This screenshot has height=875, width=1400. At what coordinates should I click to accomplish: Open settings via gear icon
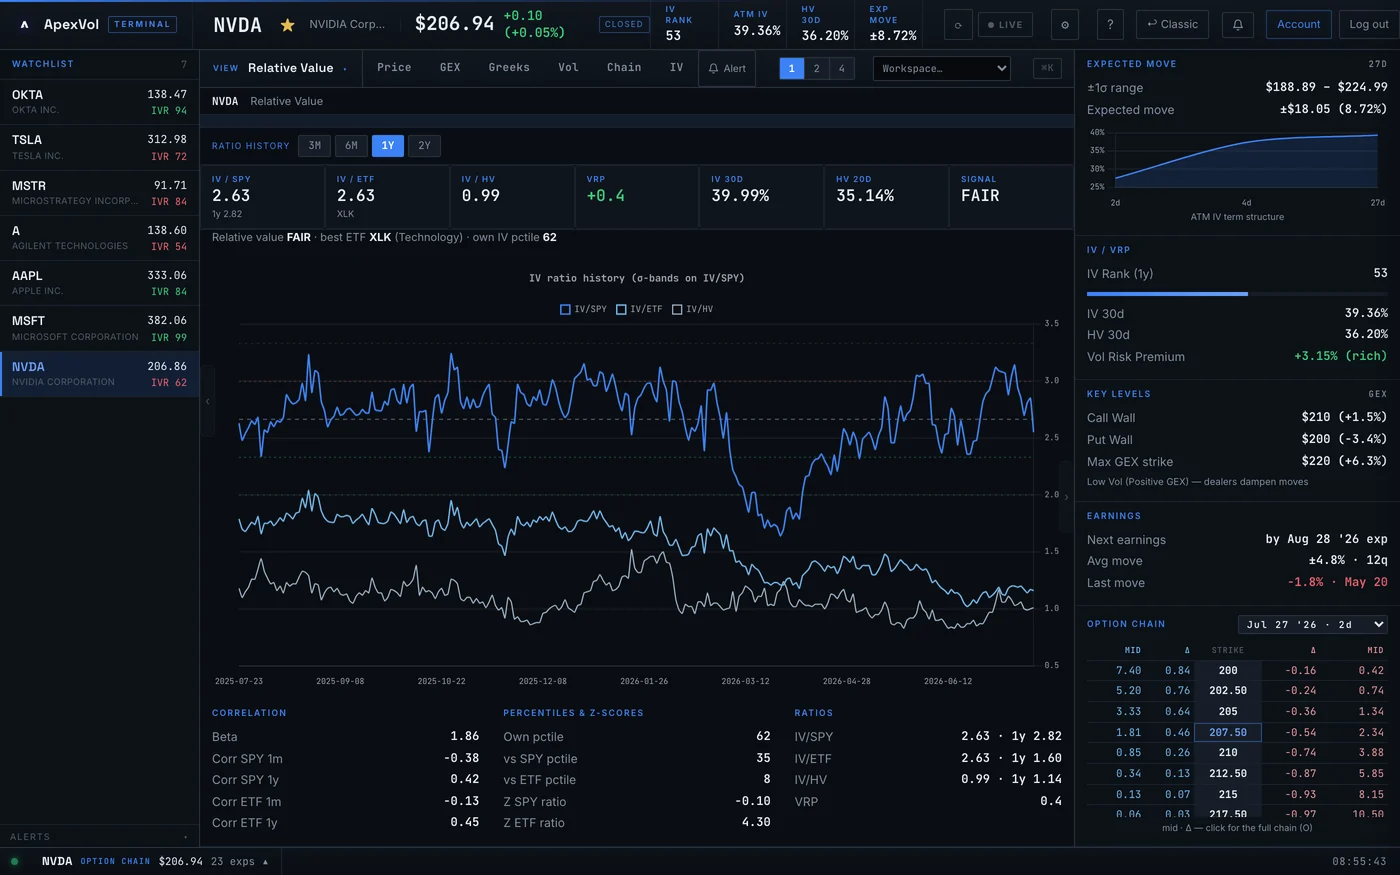pos(1064,25)
